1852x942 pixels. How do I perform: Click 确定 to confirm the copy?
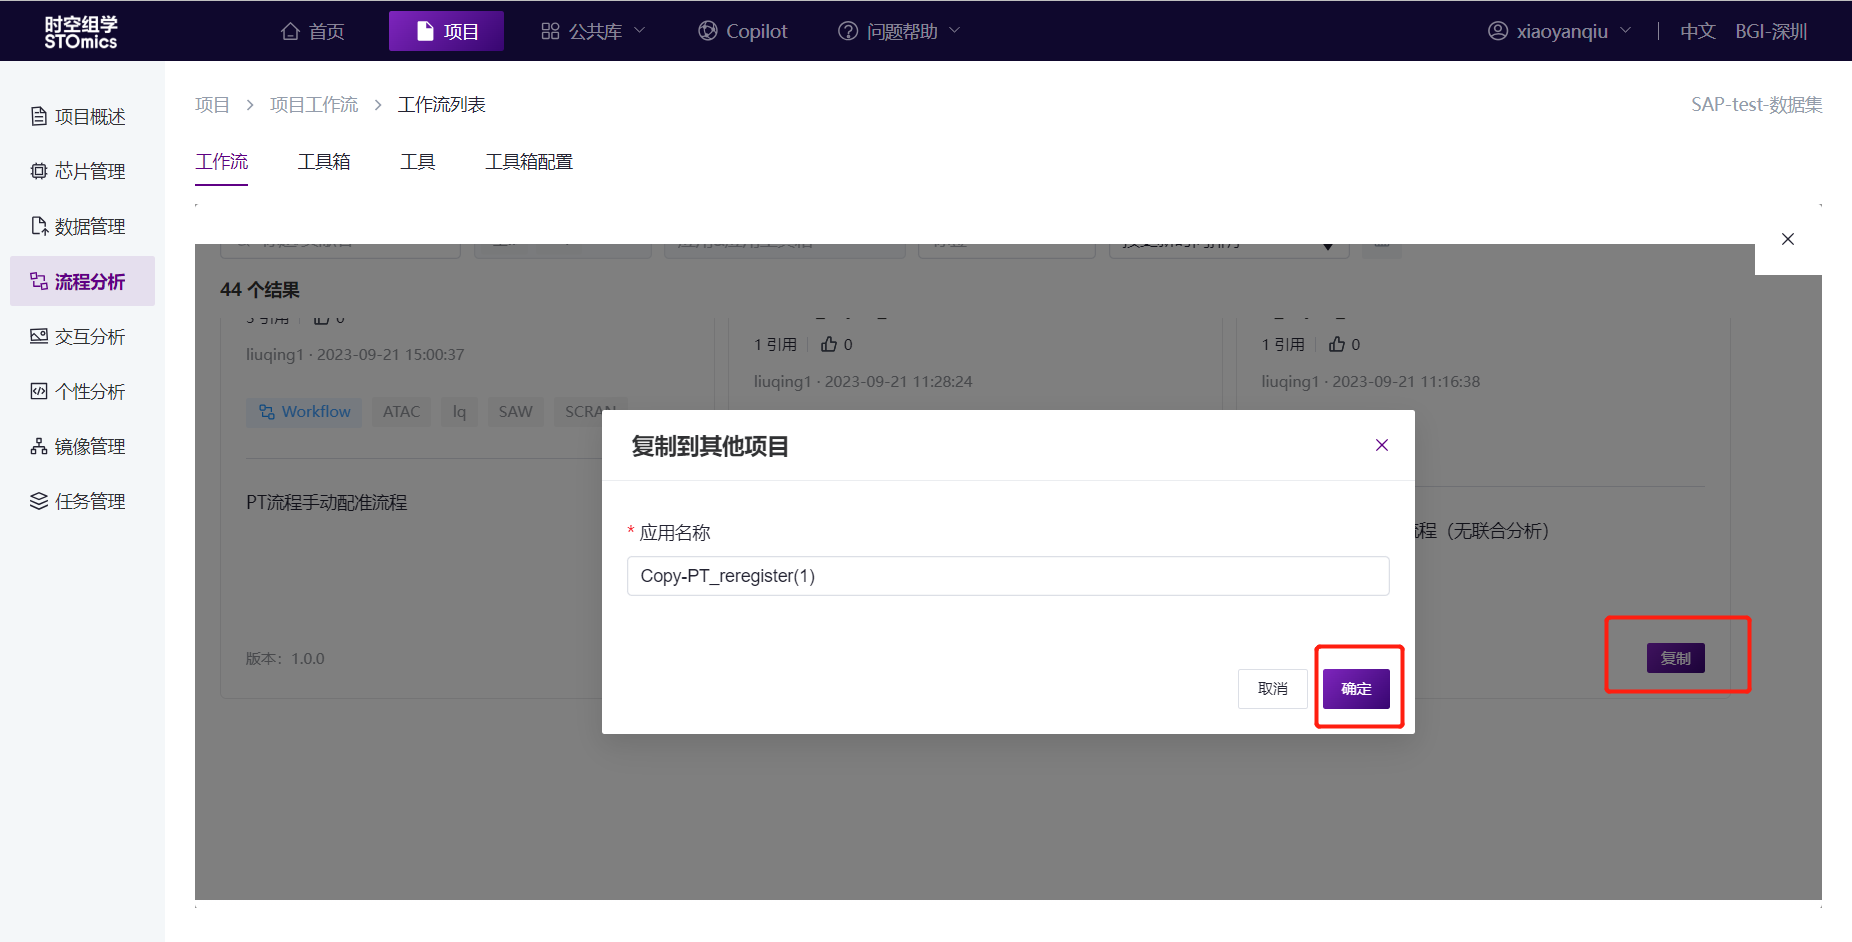[x=1356, y=689]
